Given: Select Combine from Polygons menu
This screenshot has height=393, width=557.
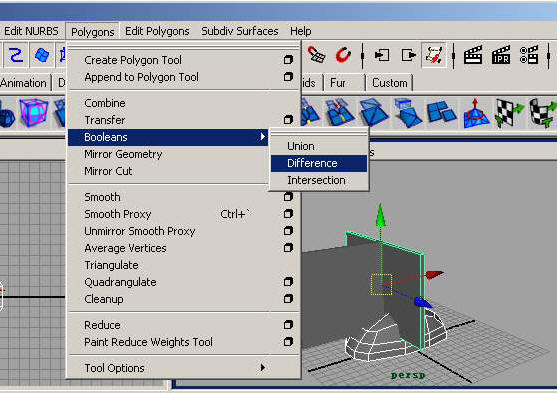Looking at the screenshot, I should [105, 103].
